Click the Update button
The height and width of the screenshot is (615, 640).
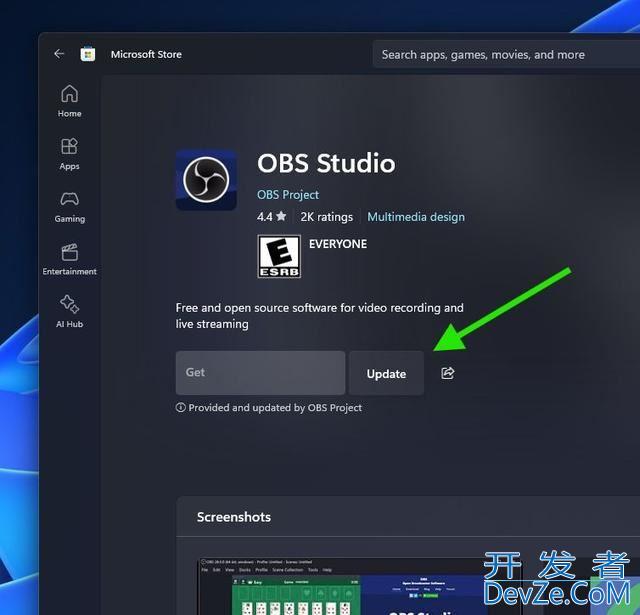[386, 373]
